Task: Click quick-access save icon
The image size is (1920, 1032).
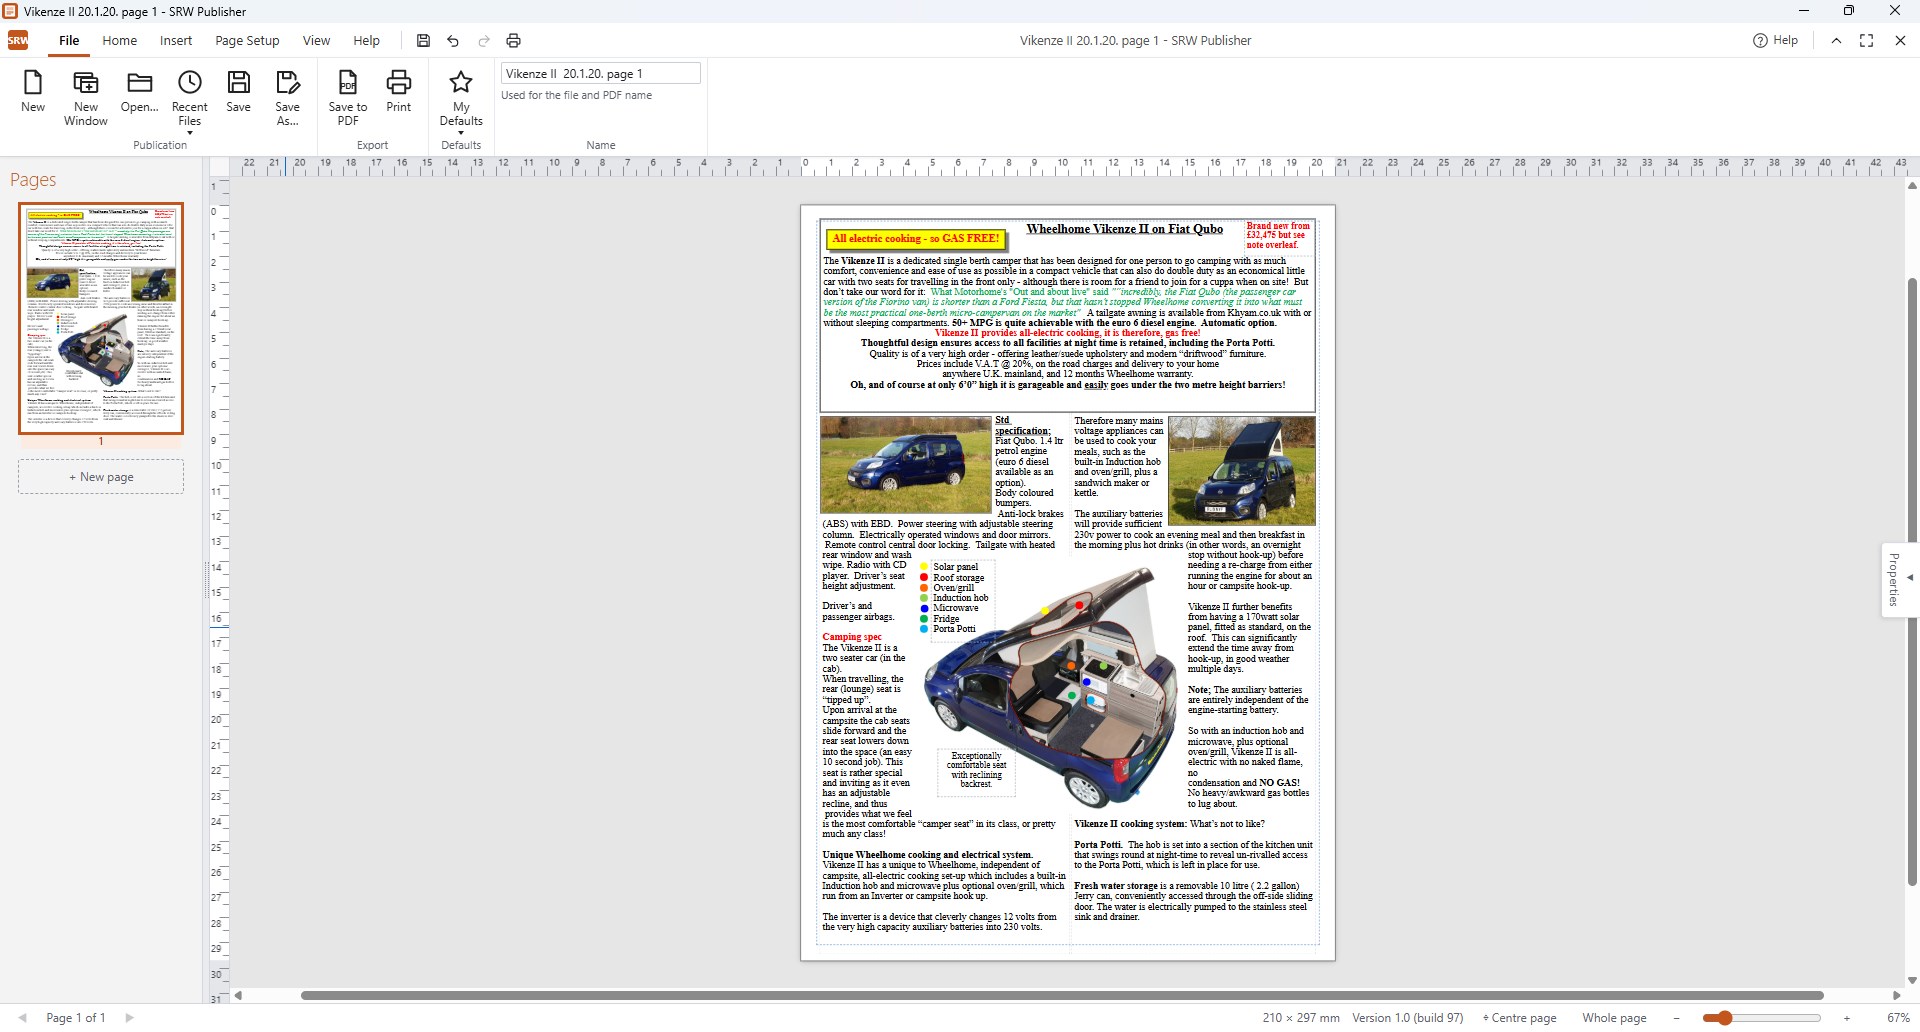Action: pos(423,41)
